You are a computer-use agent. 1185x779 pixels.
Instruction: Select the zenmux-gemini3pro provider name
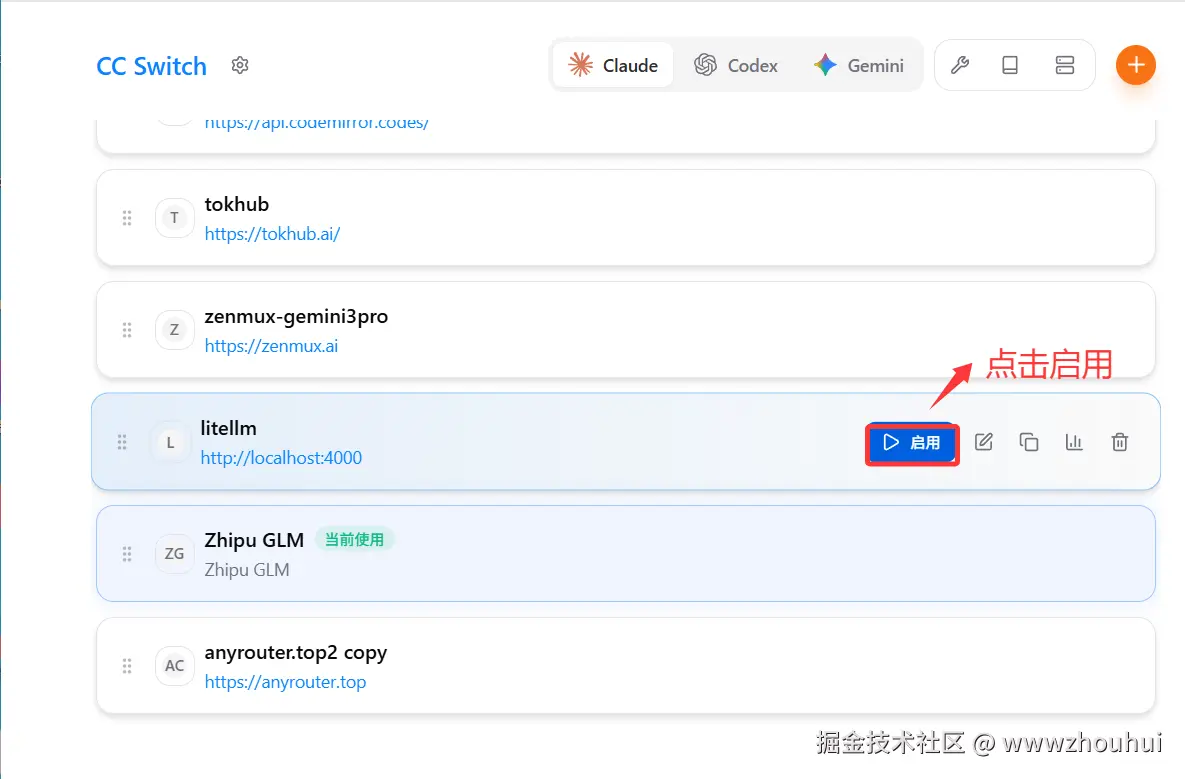click(296, 317)
